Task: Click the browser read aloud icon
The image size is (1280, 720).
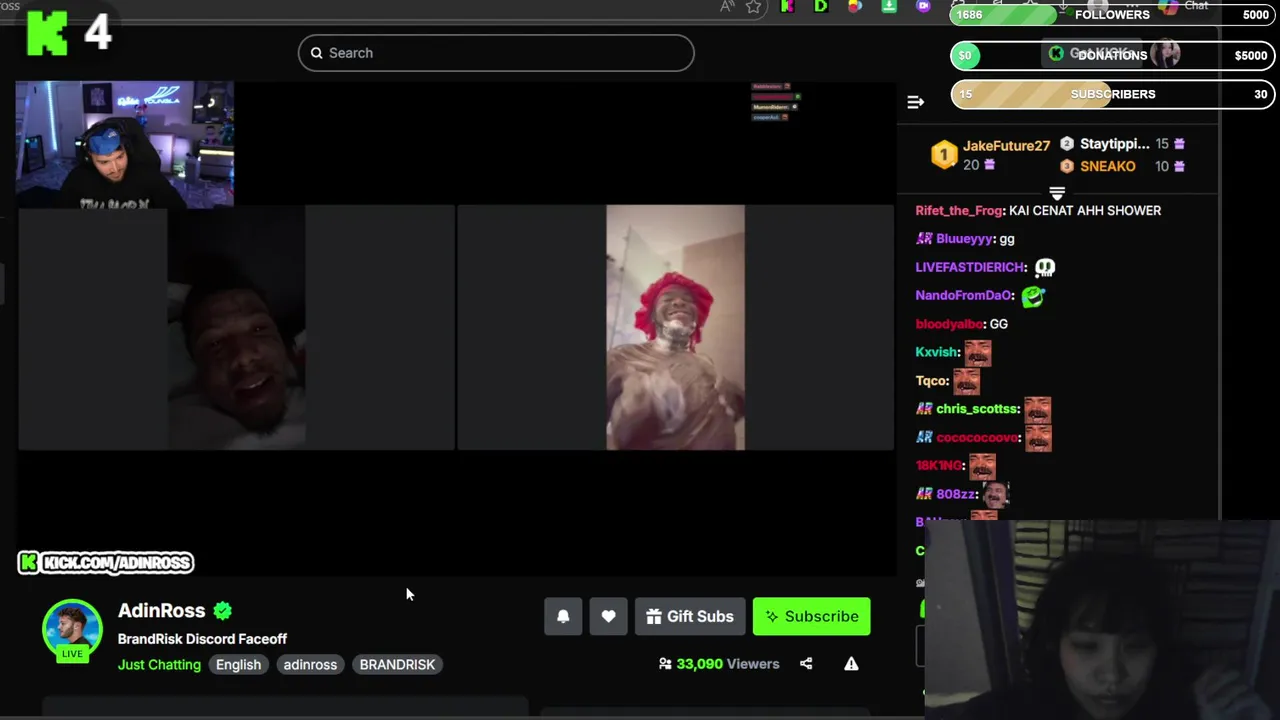Action: tap(727, 7)
